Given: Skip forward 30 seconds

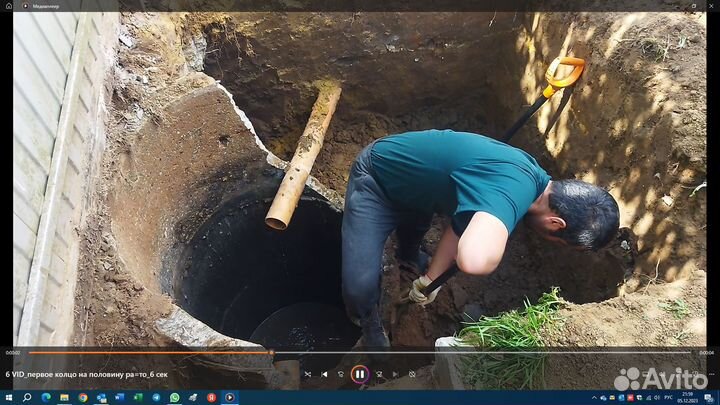Looking at the screenshot, I should pyautogui.click(x=378, y=375).
